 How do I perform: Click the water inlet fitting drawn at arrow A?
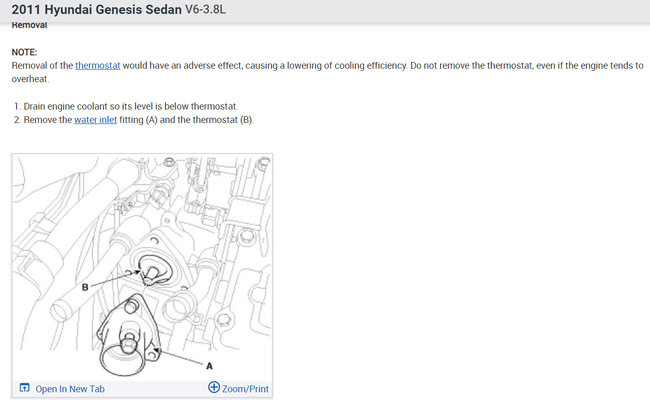click(x=126, y=336)
